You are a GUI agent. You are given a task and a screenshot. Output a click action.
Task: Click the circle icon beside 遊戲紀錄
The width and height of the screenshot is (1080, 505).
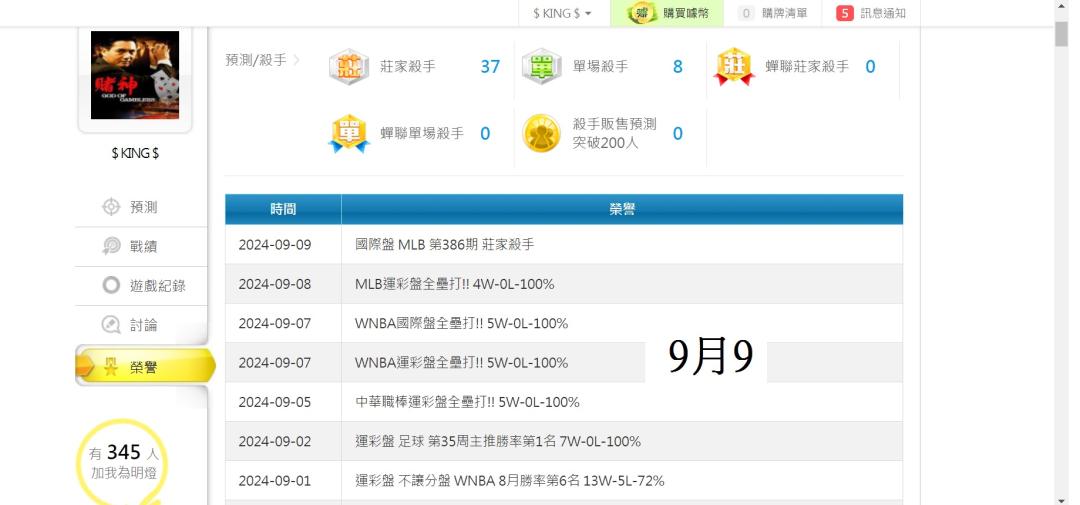point(111,285)
